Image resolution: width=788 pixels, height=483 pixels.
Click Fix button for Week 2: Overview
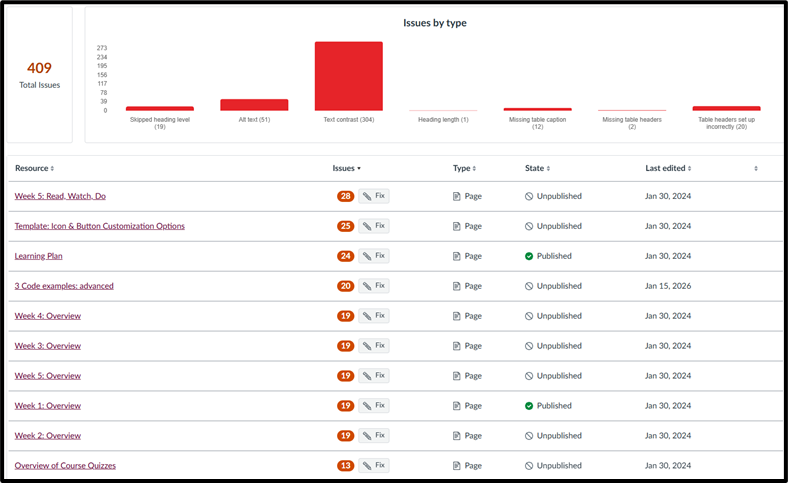click(374, 435)
